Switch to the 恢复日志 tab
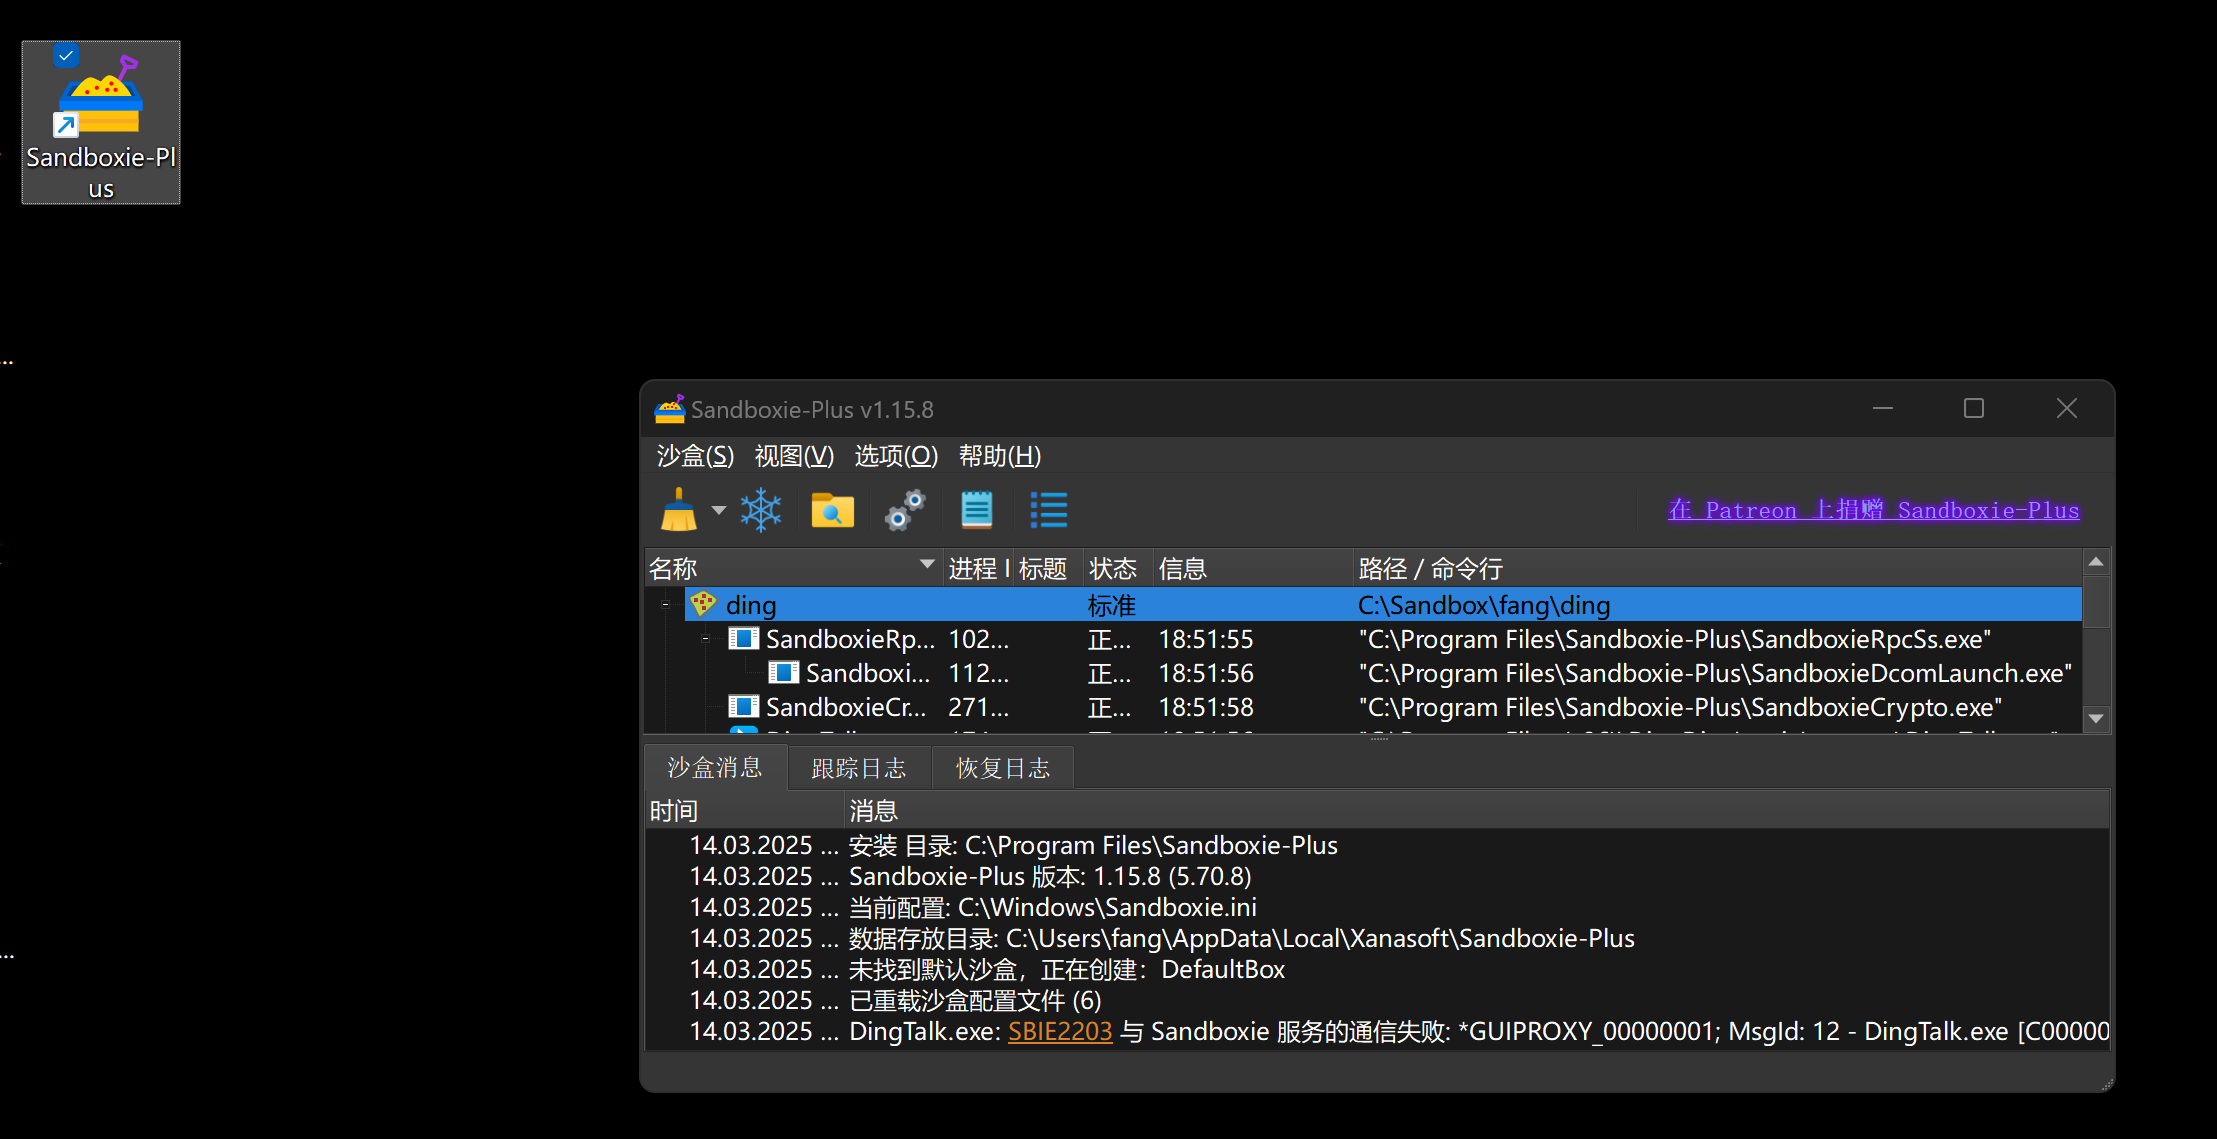Image resolution: width=2217 pixels, height=1139 pixels. click(x=1003, y=768)
